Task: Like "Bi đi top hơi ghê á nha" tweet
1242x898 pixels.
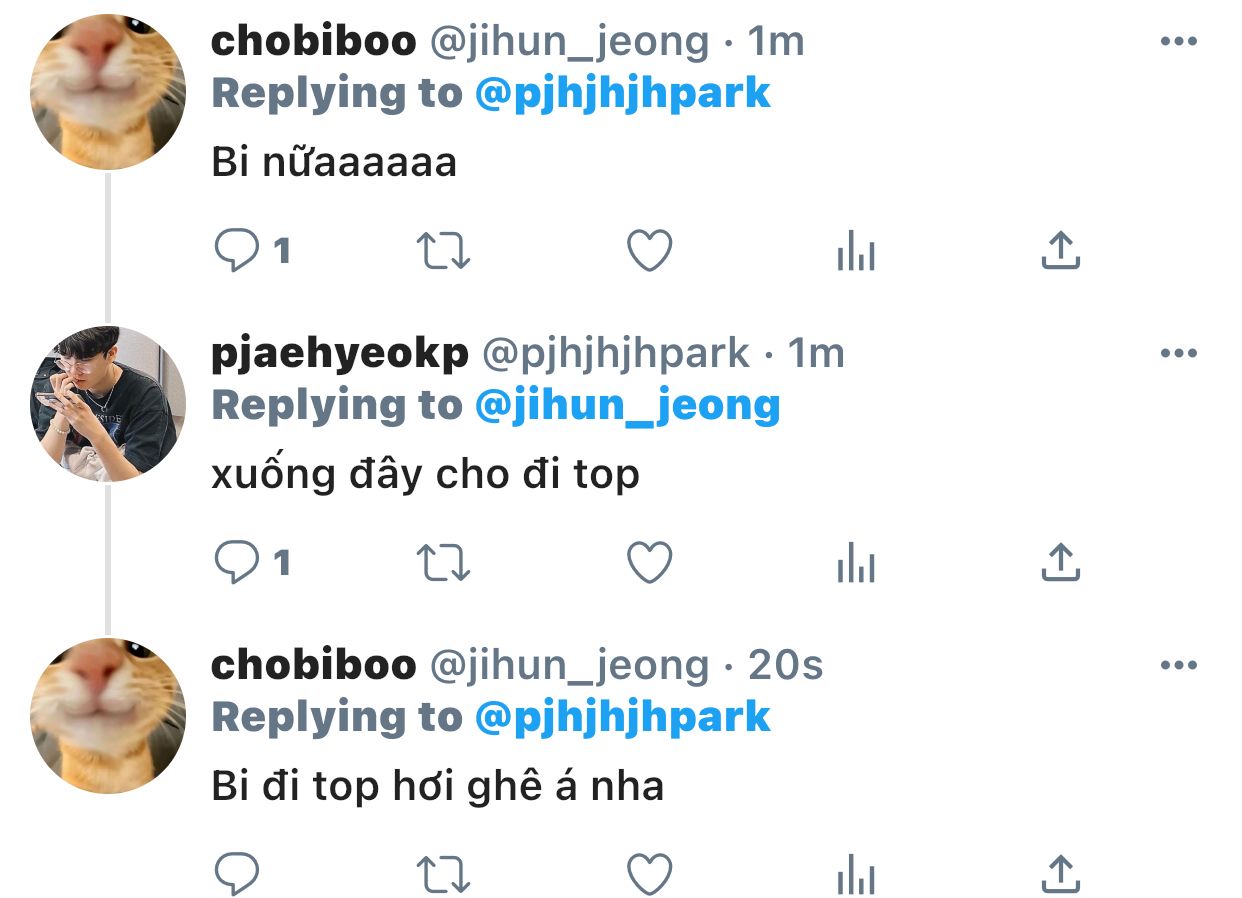Action: coord(649,874)
